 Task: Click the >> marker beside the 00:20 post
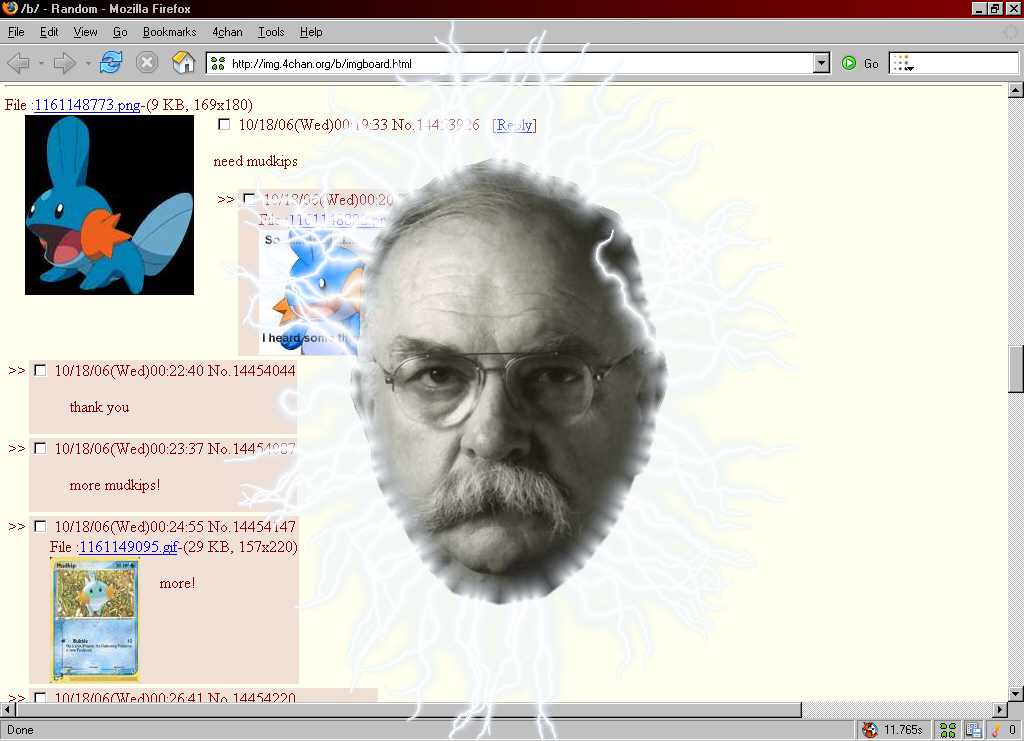[x=225, y=200]
